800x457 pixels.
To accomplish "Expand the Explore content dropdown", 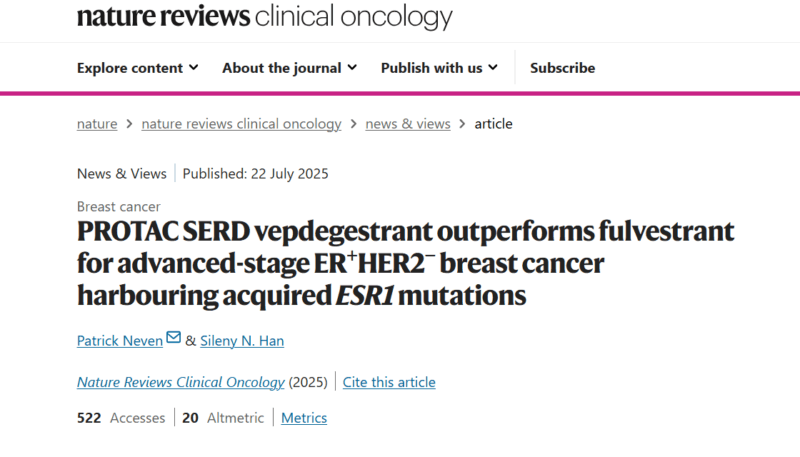I will [193, 67].
